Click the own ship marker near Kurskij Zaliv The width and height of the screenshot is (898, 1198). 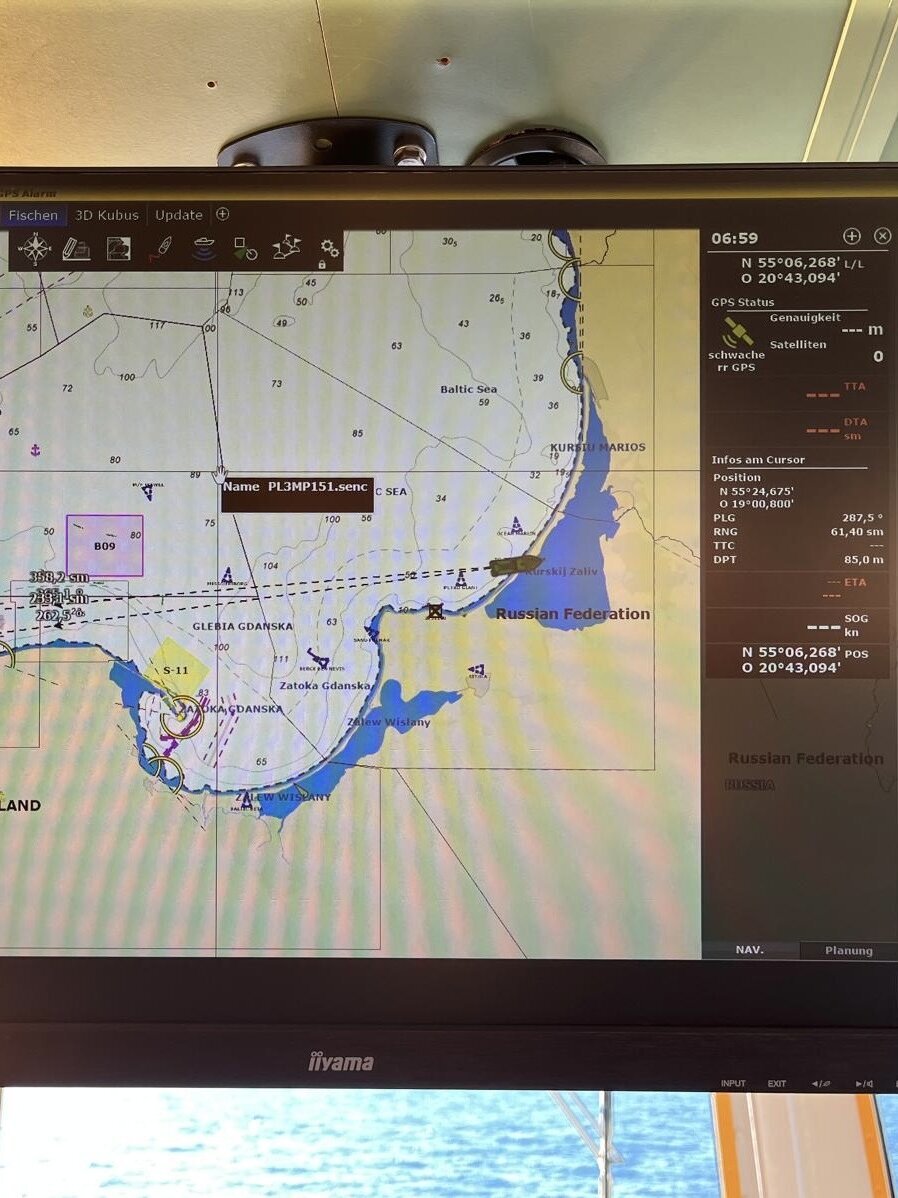(x=515, y=566)
